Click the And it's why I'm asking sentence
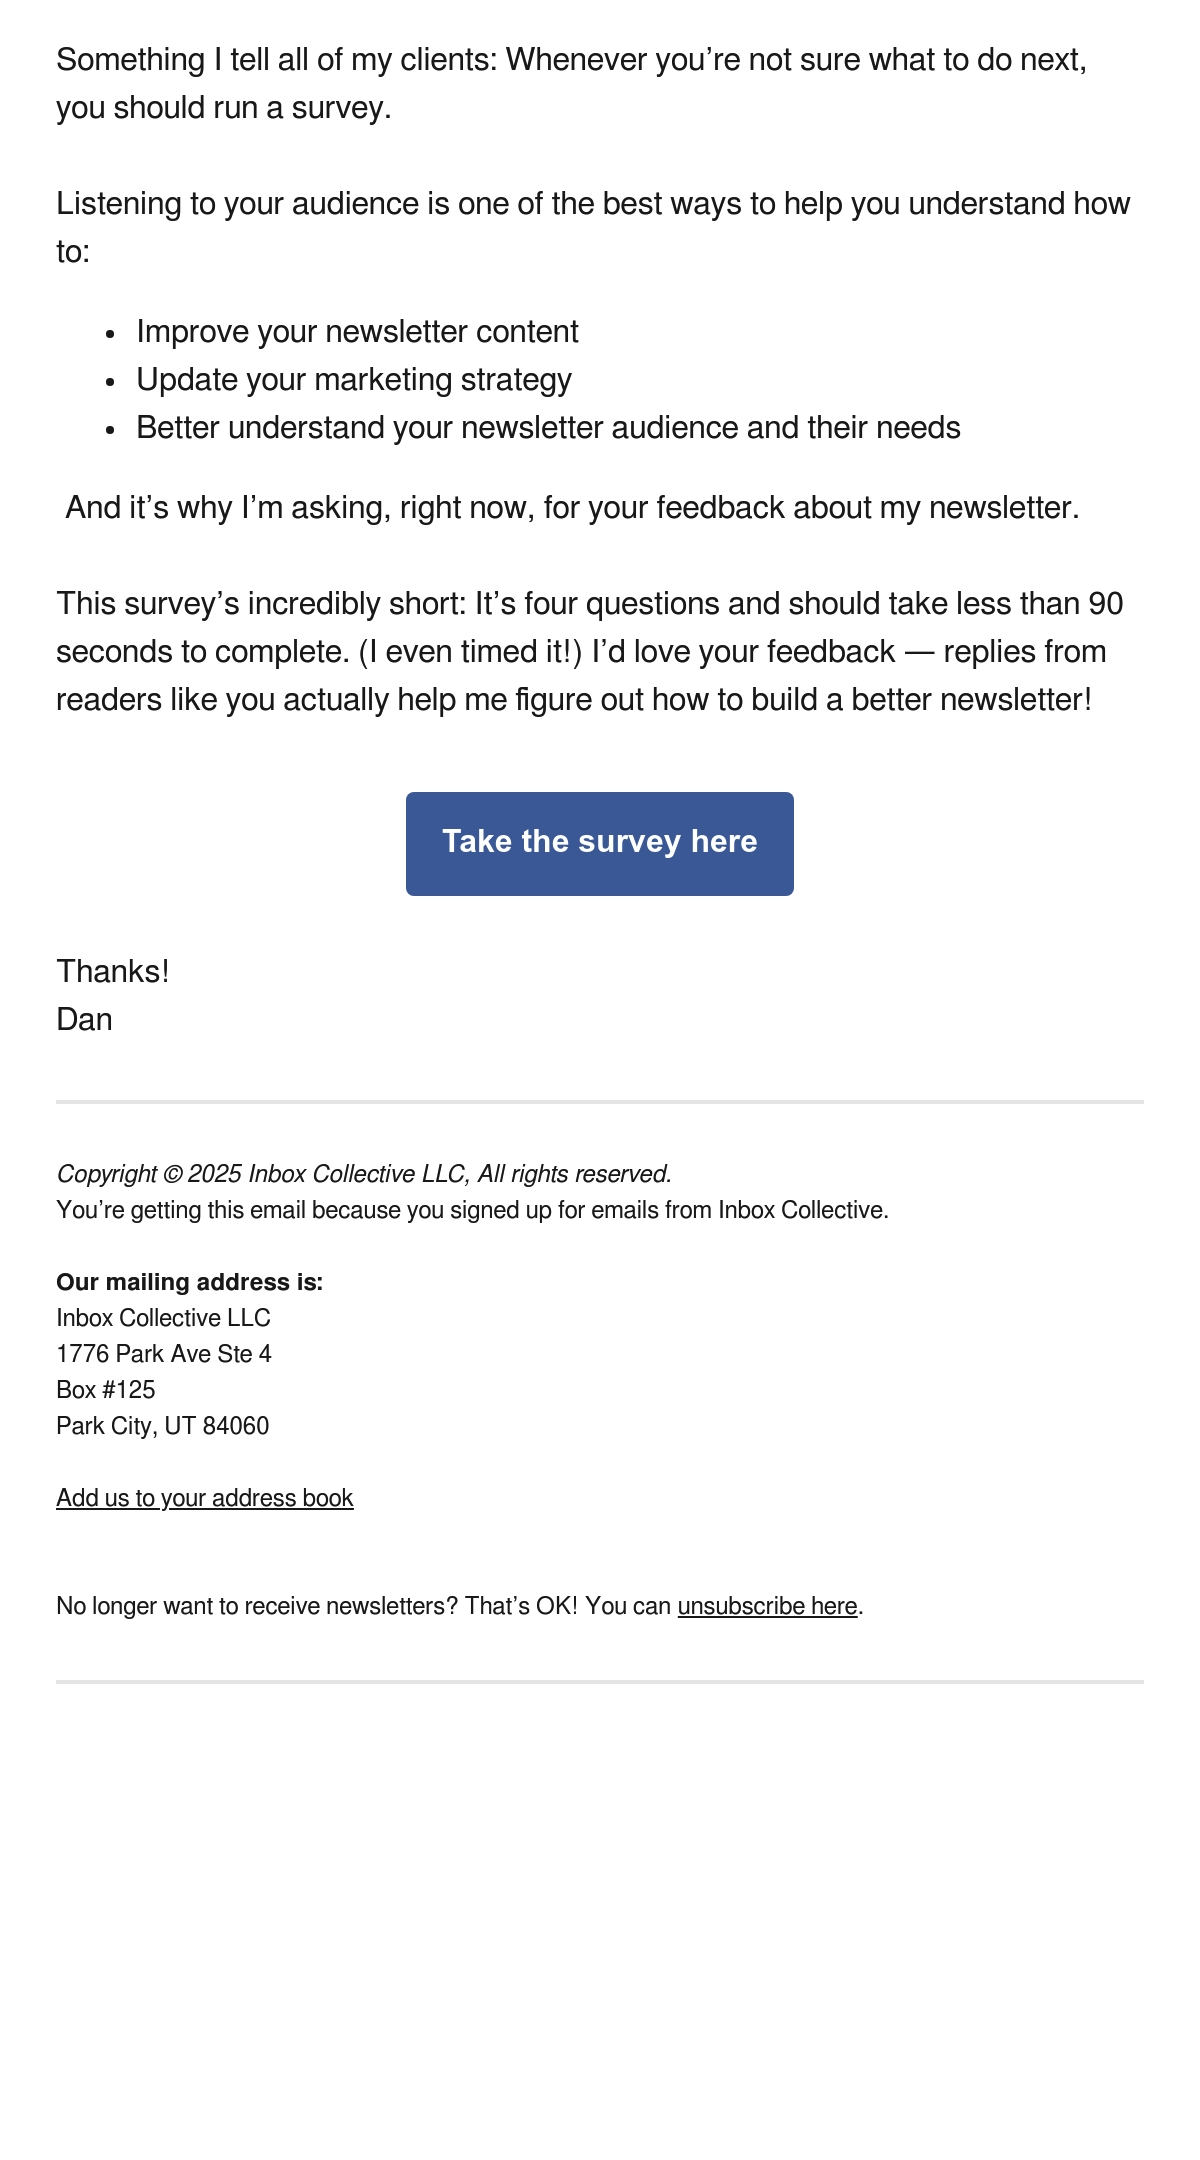1200x2160 pixels. (x=572, y=507)
